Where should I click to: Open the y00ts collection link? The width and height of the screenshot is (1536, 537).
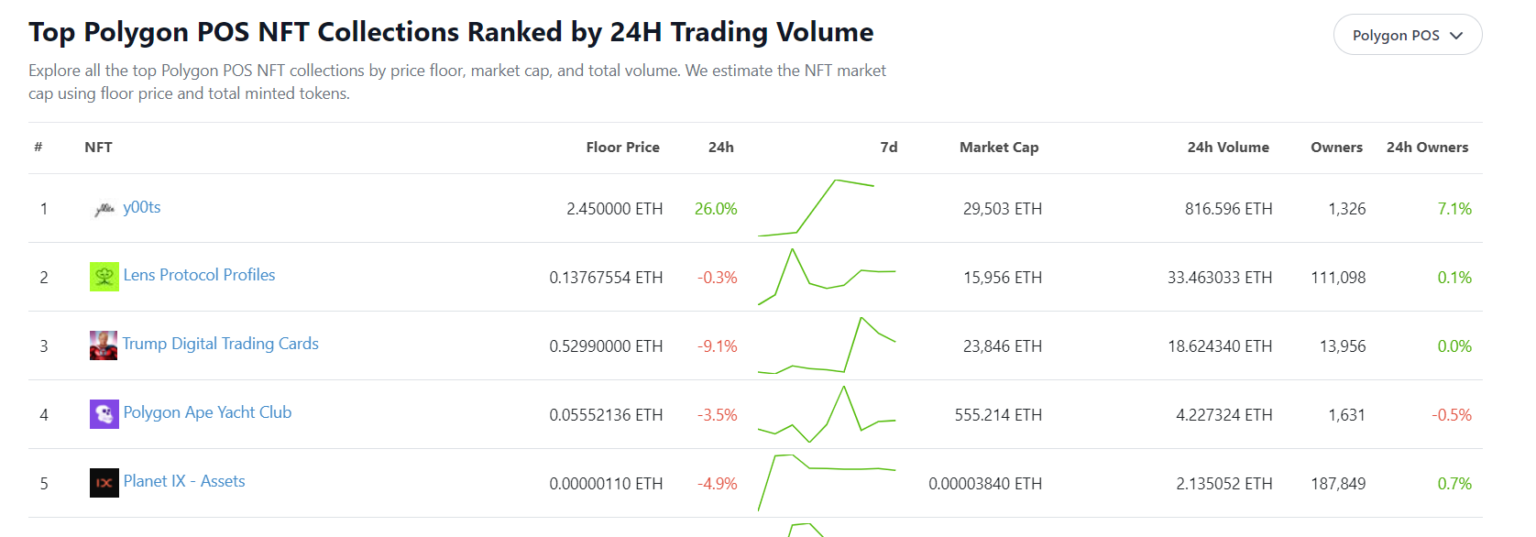pos(141,207)
